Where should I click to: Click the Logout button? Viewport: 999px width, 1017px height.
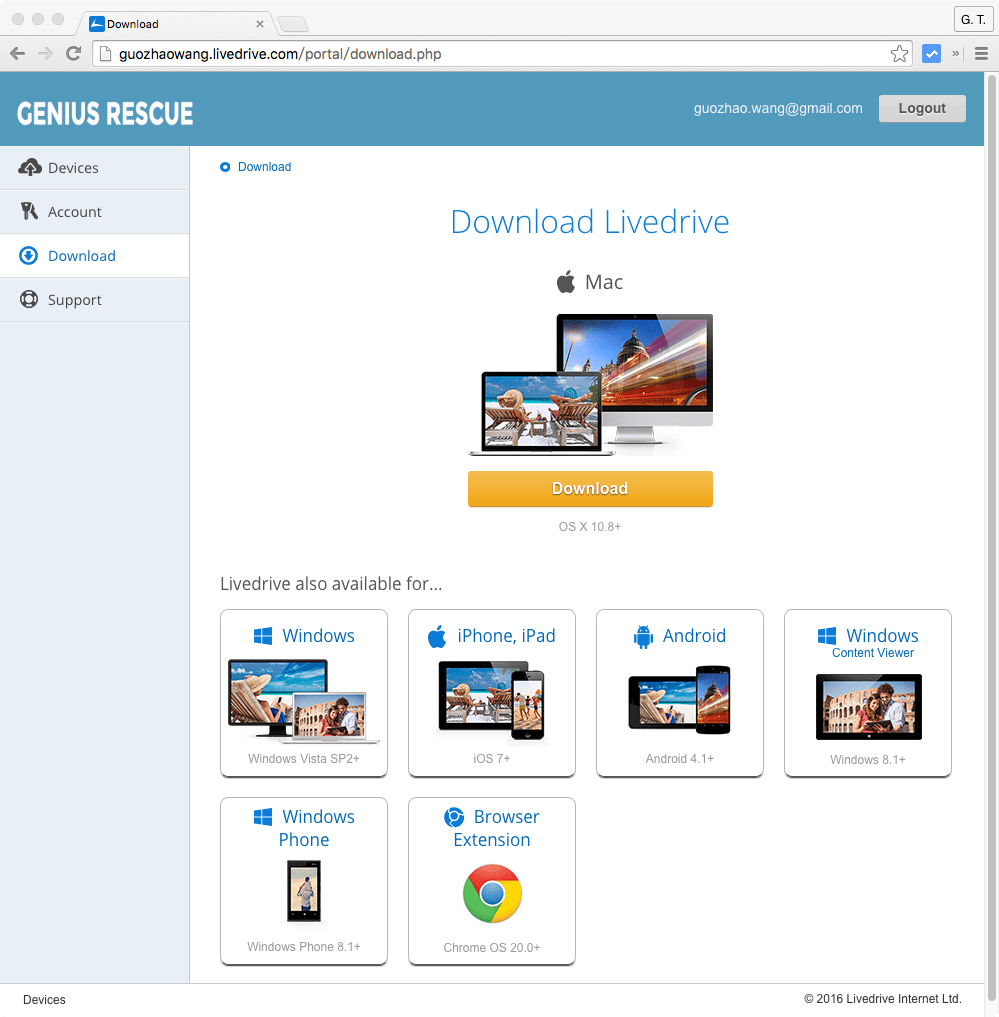921,108
